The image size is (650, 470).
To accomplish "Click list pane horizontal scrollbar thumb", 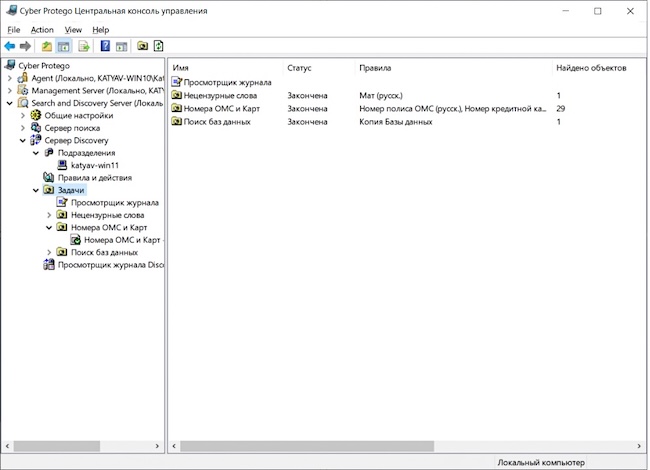I will click(x=307, y=446).
